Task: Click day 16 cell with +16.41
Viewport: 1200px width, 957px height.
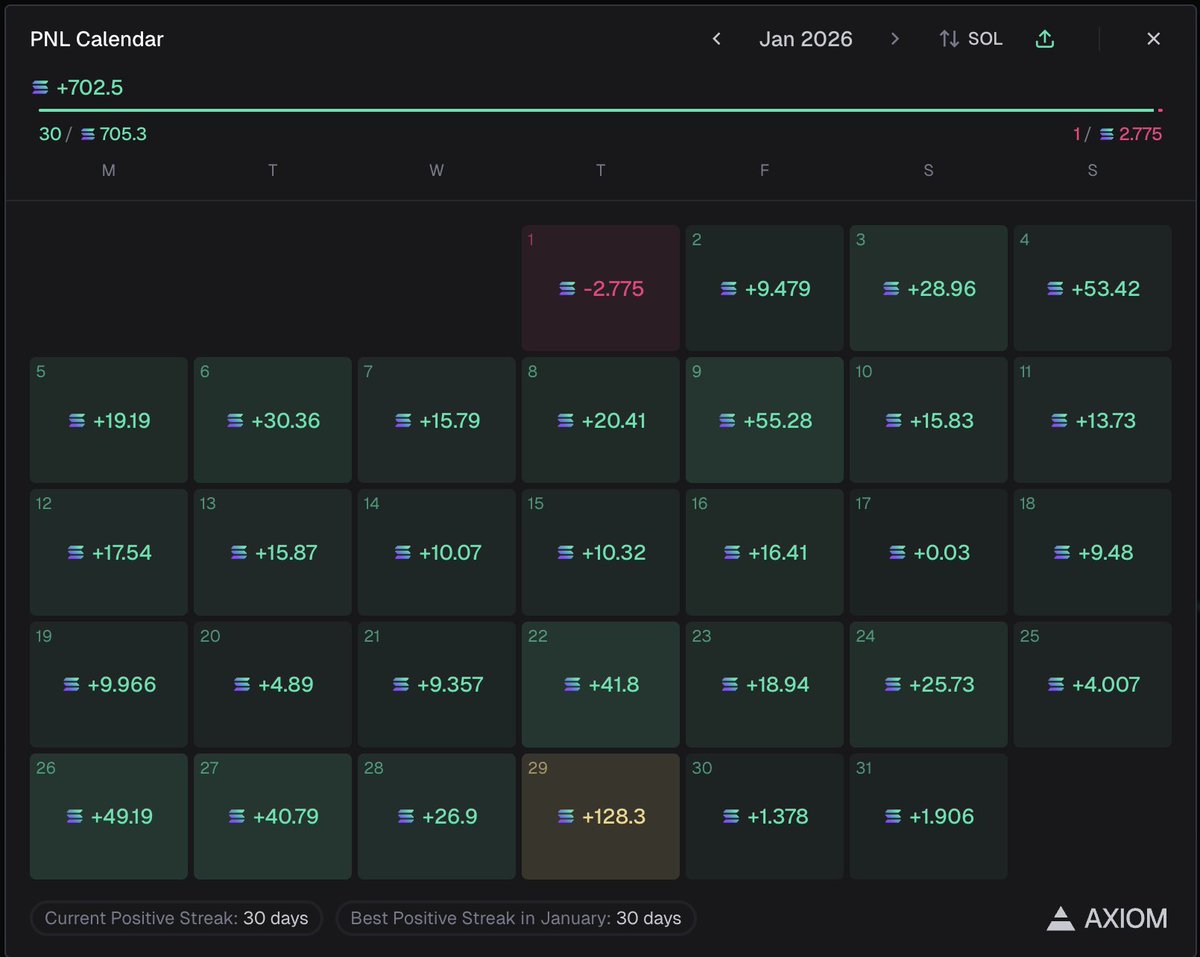Action: pos(765,552)
